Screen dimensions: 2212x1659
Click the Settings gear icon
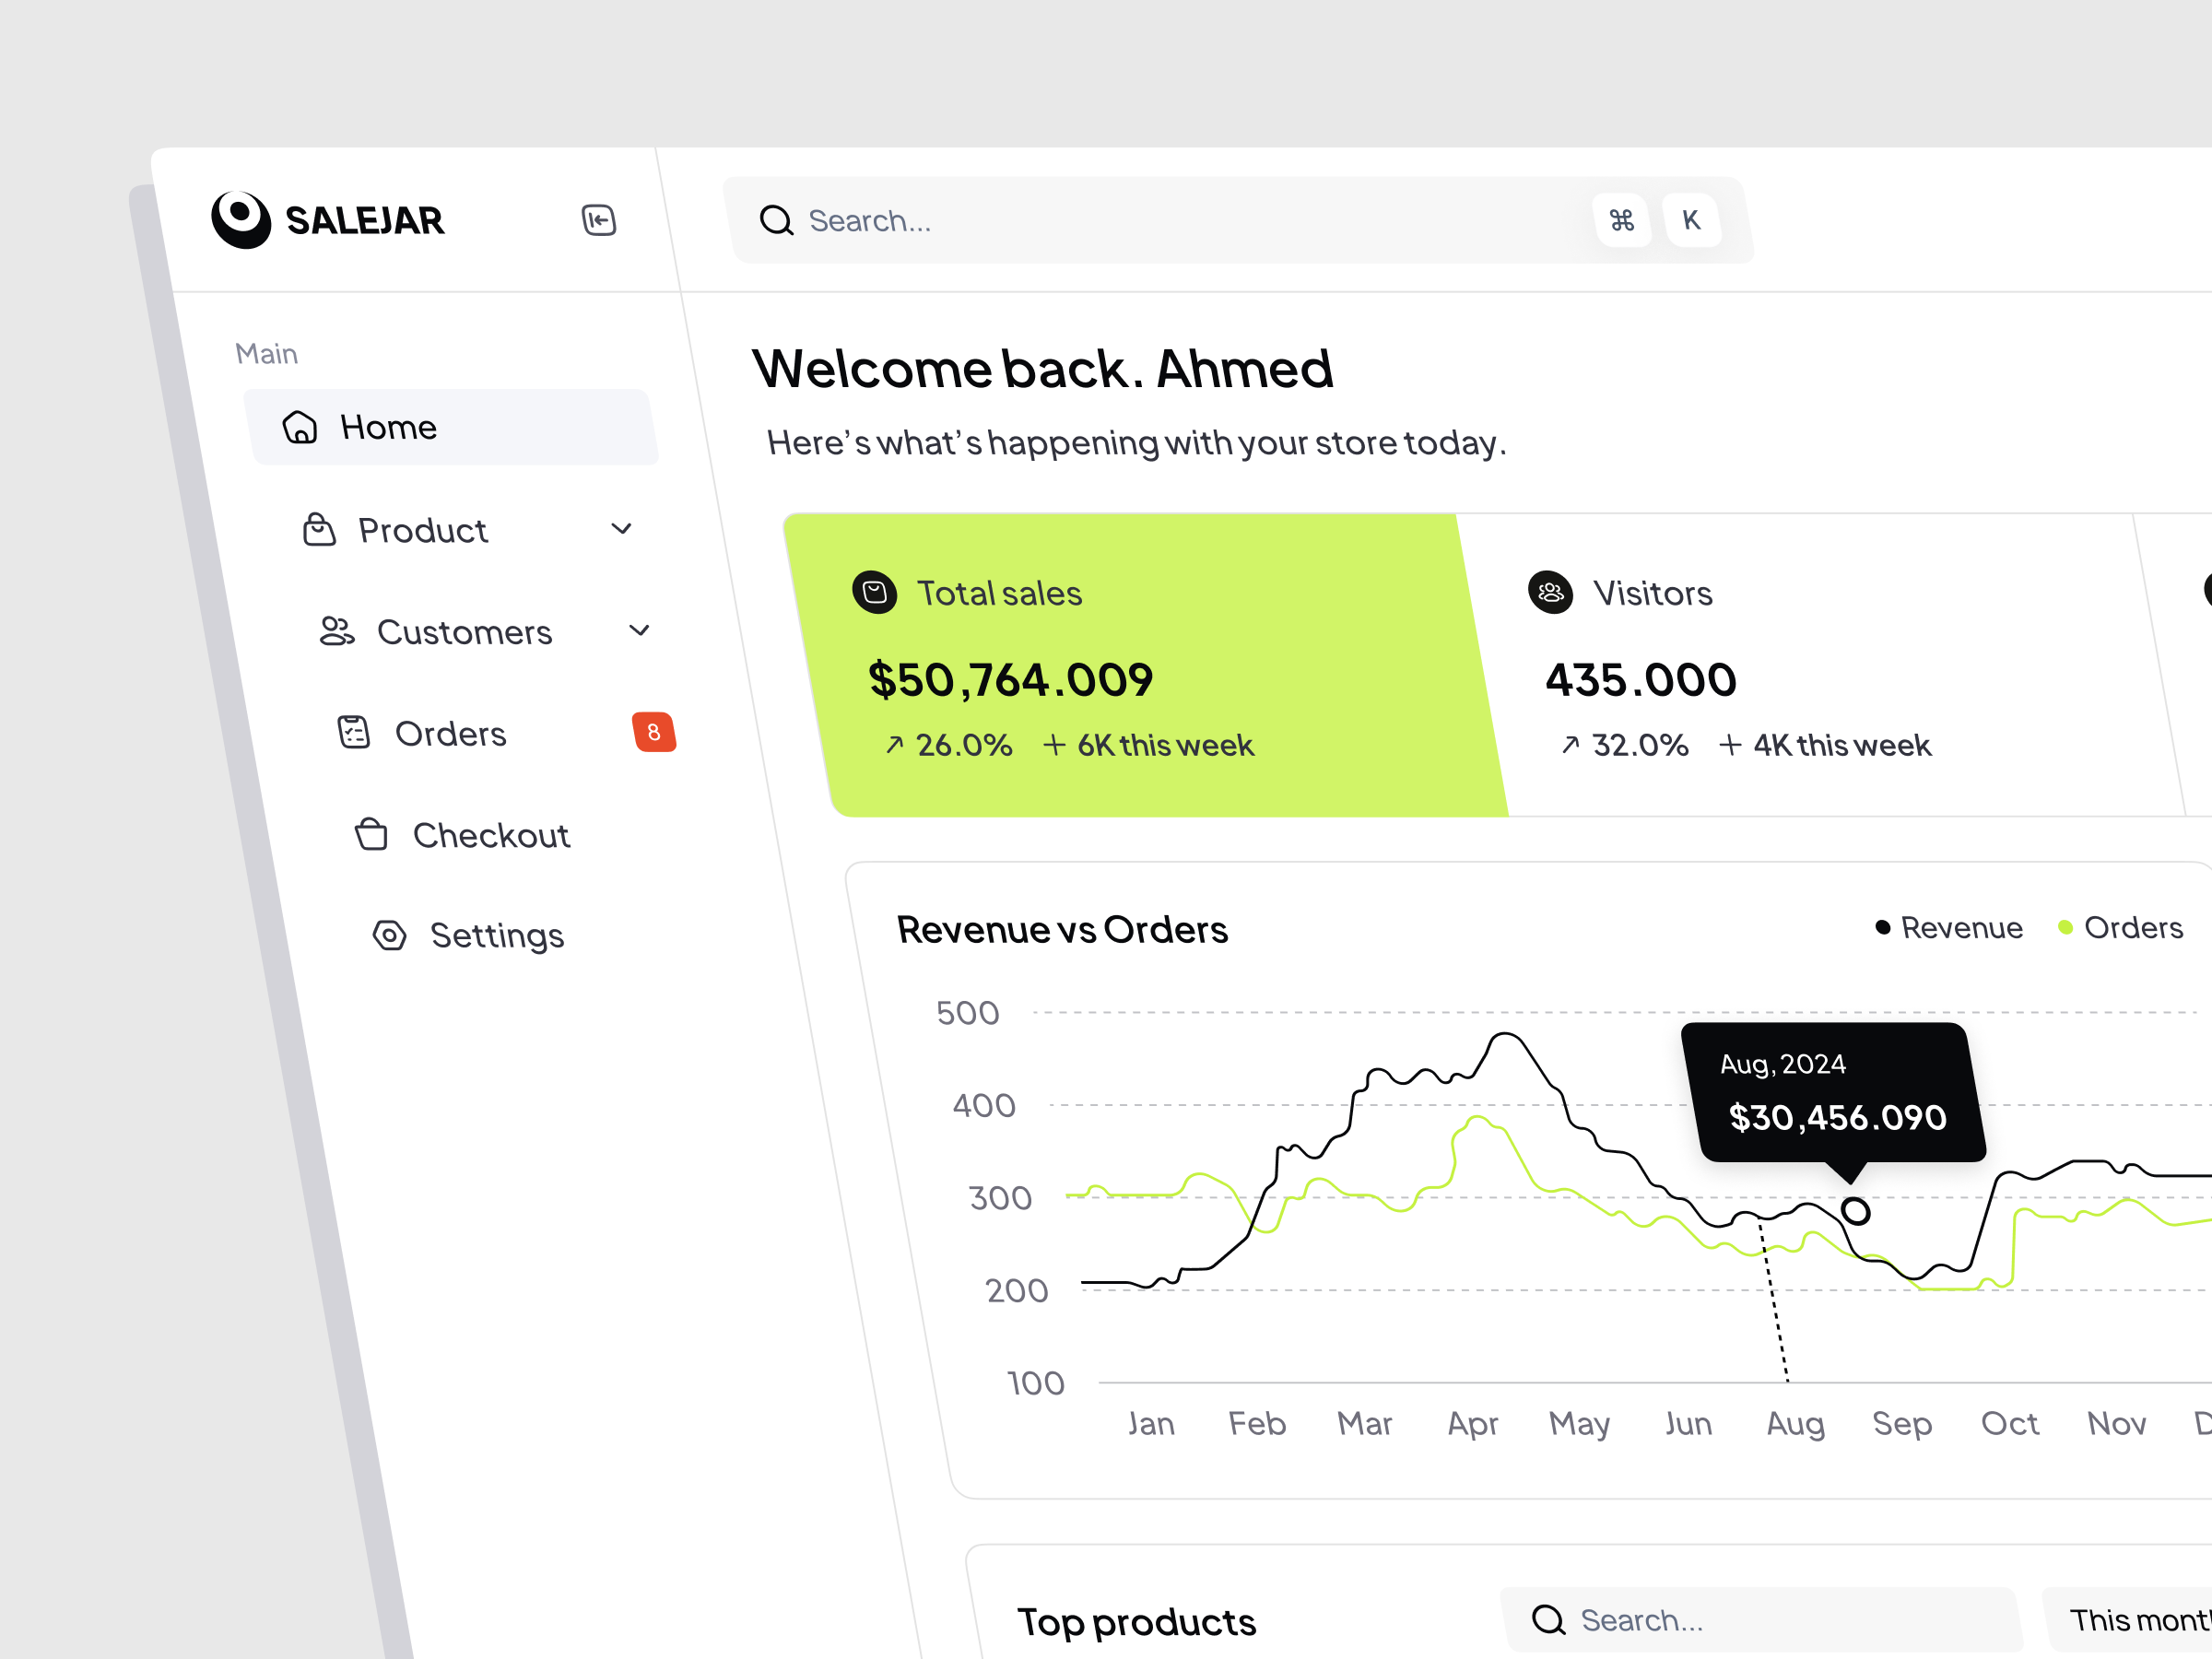[389, 935]
